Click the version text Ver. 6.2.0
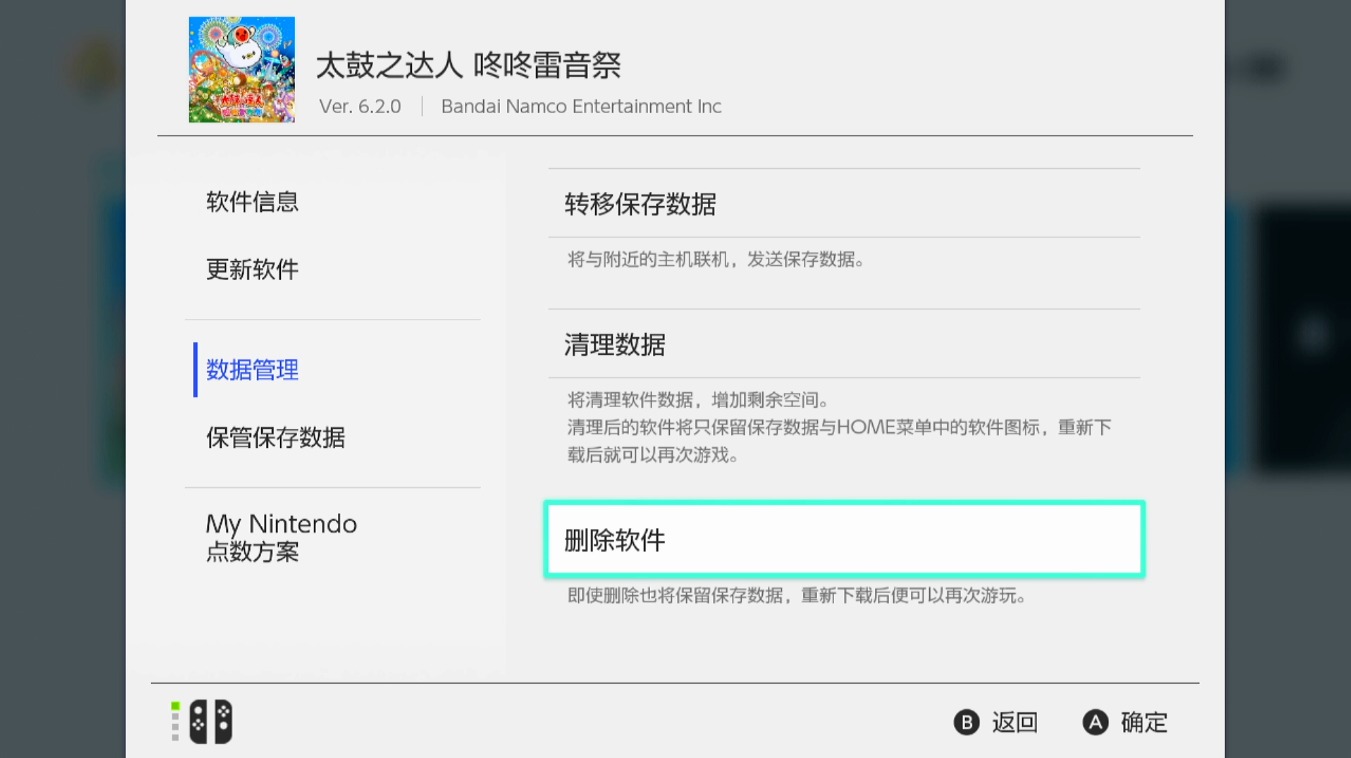1351x758 pixels. [x=360, y=107]
